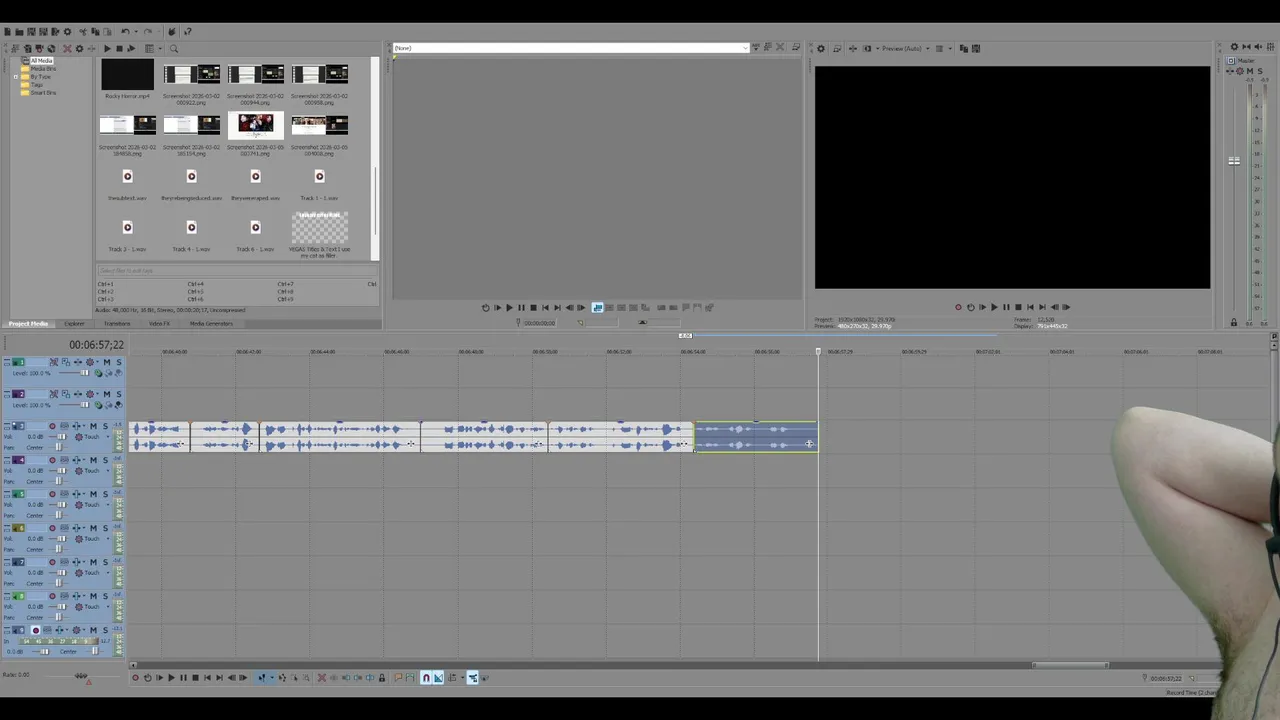The height and width of the screenshot is (720, 1280).
Task: Select Media Bins folder in tree
Action: [x=43, y=69]
